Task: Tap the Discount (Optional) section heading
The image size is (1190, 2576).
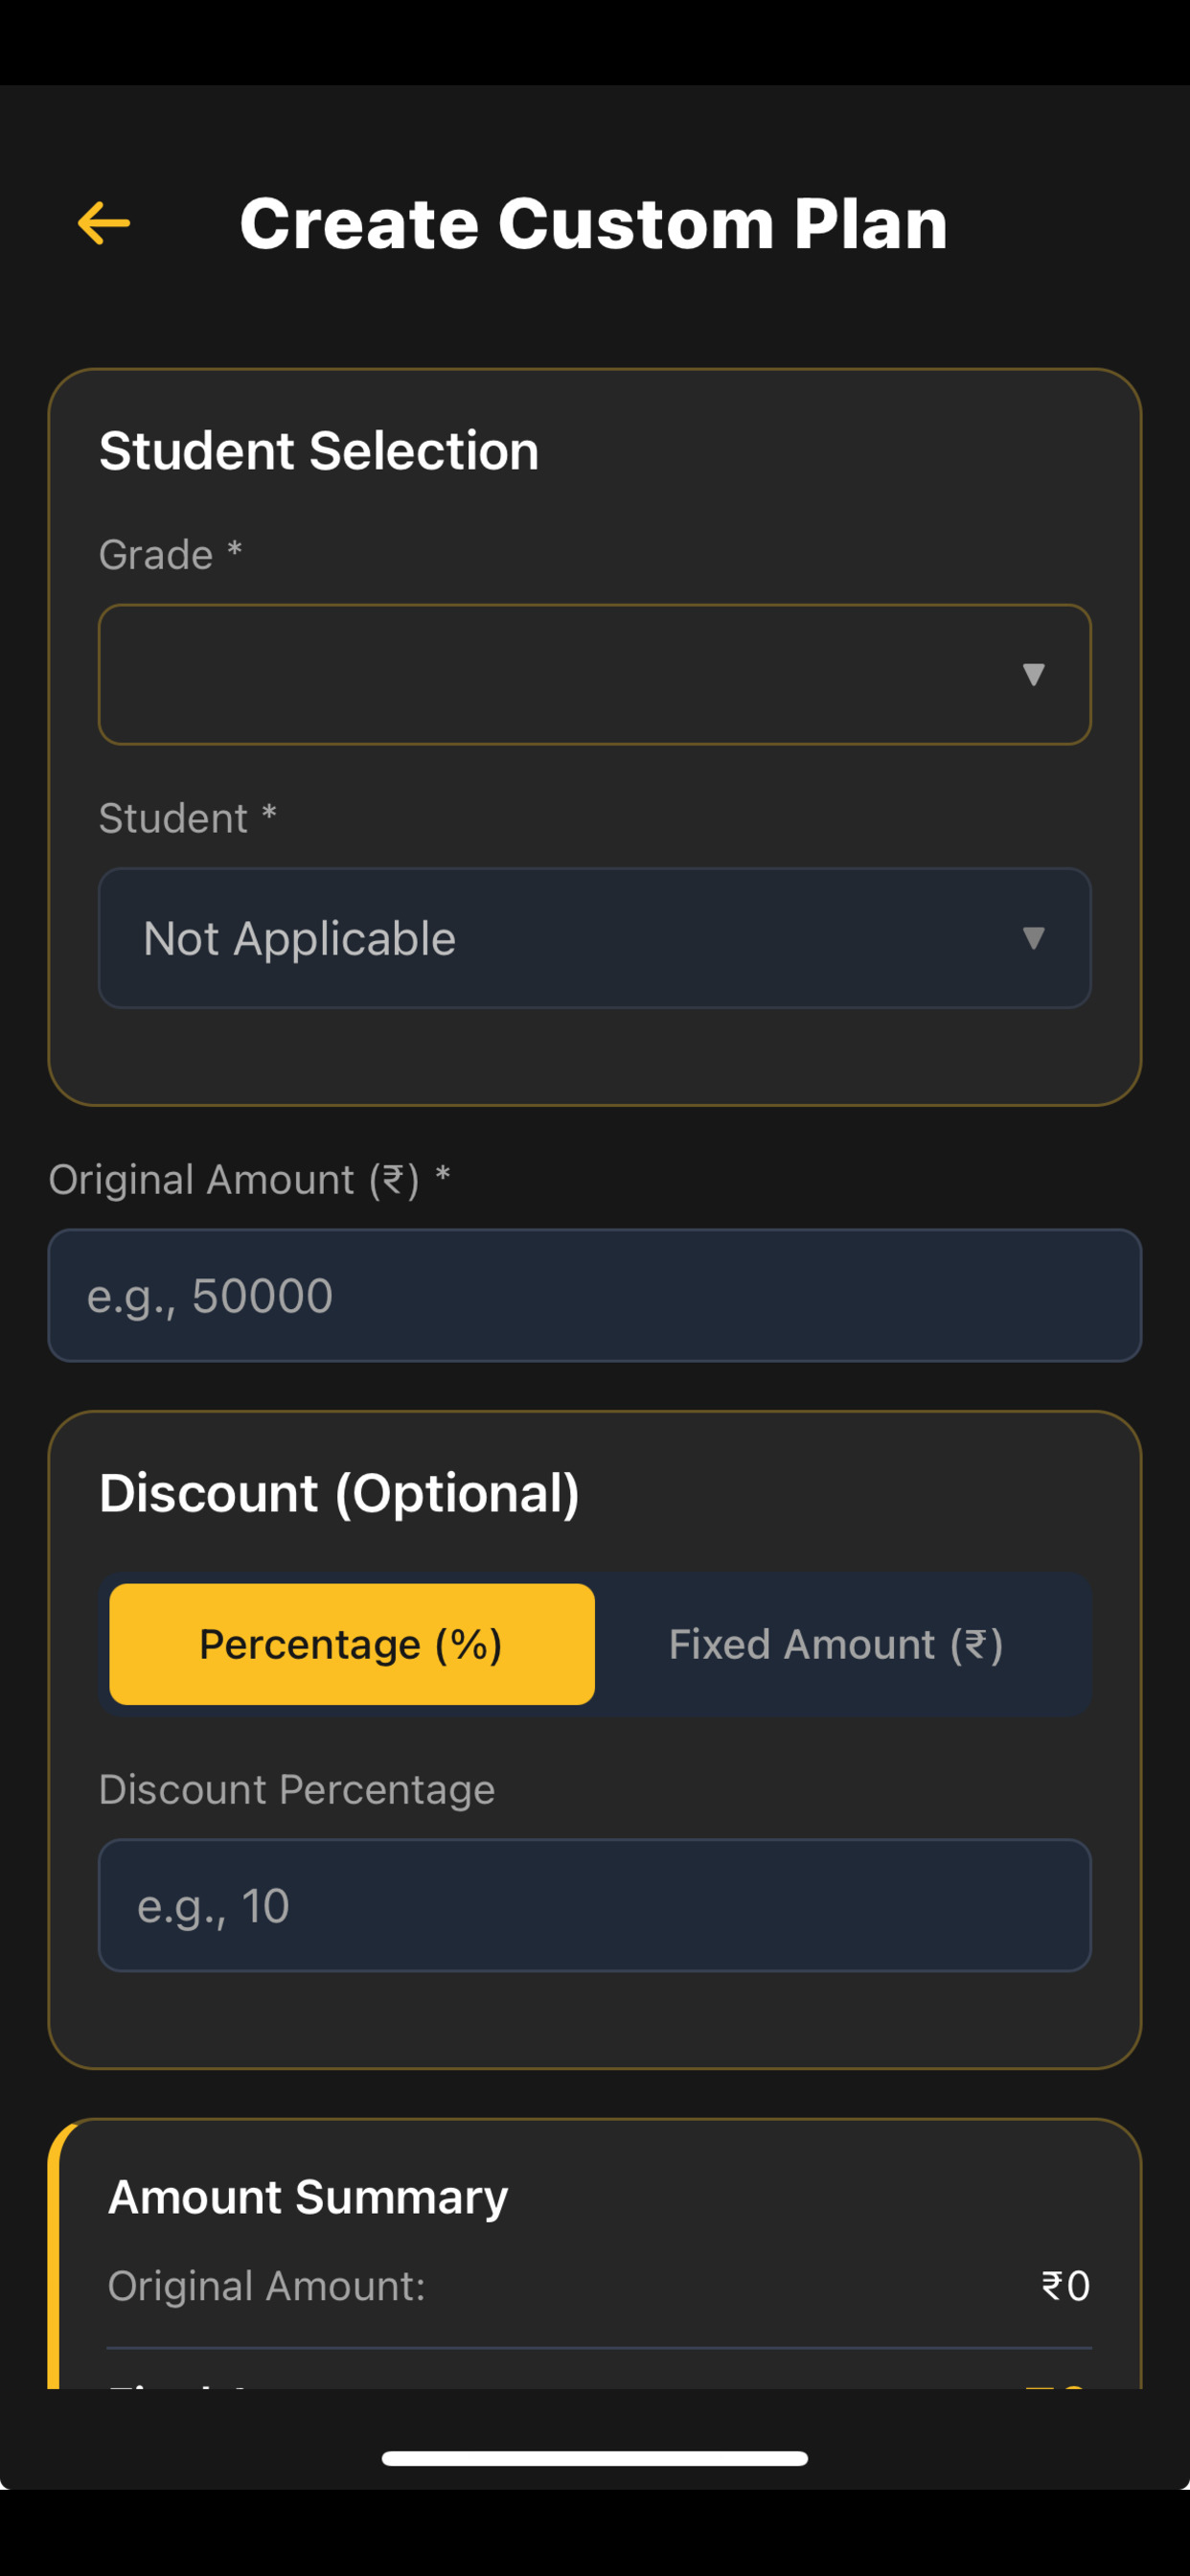Action: coord(340,1493)
